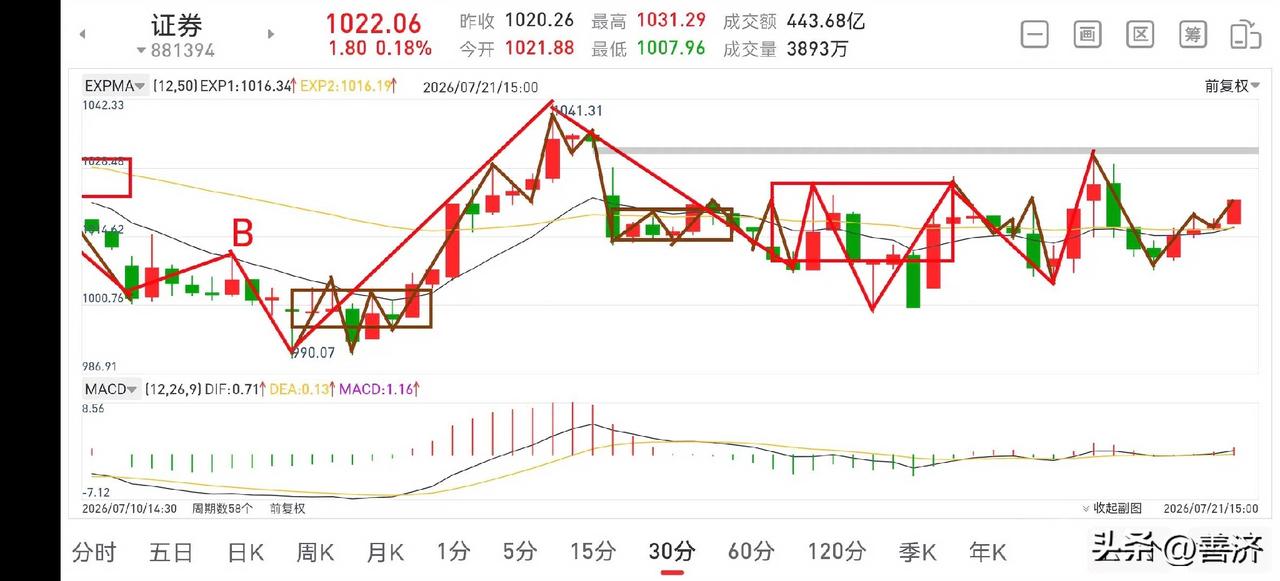The height and width of the screenshot is (581, 1280).
Task: Go to the previous stock with left arrow
Action: click(83, 34)
